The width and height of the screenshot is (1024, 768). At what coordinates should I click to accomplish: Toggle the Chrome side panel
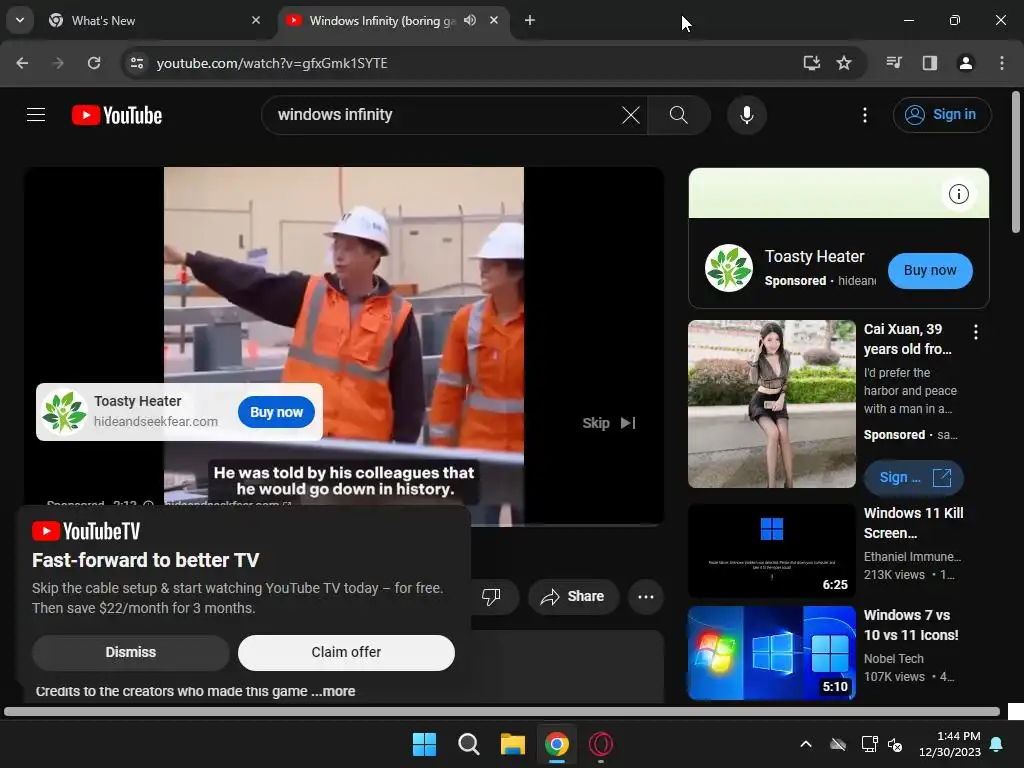(930, 63)
